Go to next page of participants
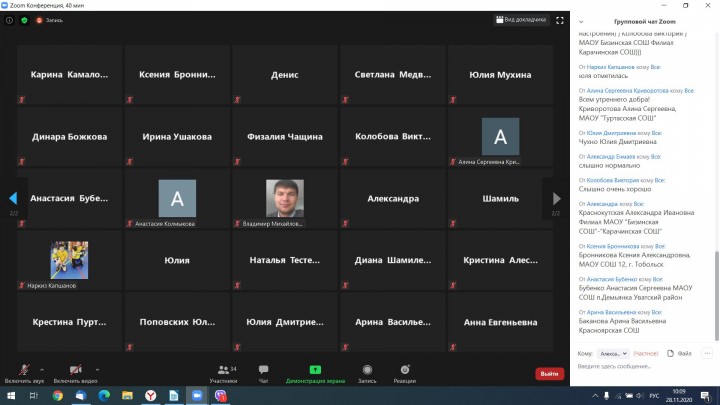The height and width of the screenshot is (405, 720). point(557,198)
